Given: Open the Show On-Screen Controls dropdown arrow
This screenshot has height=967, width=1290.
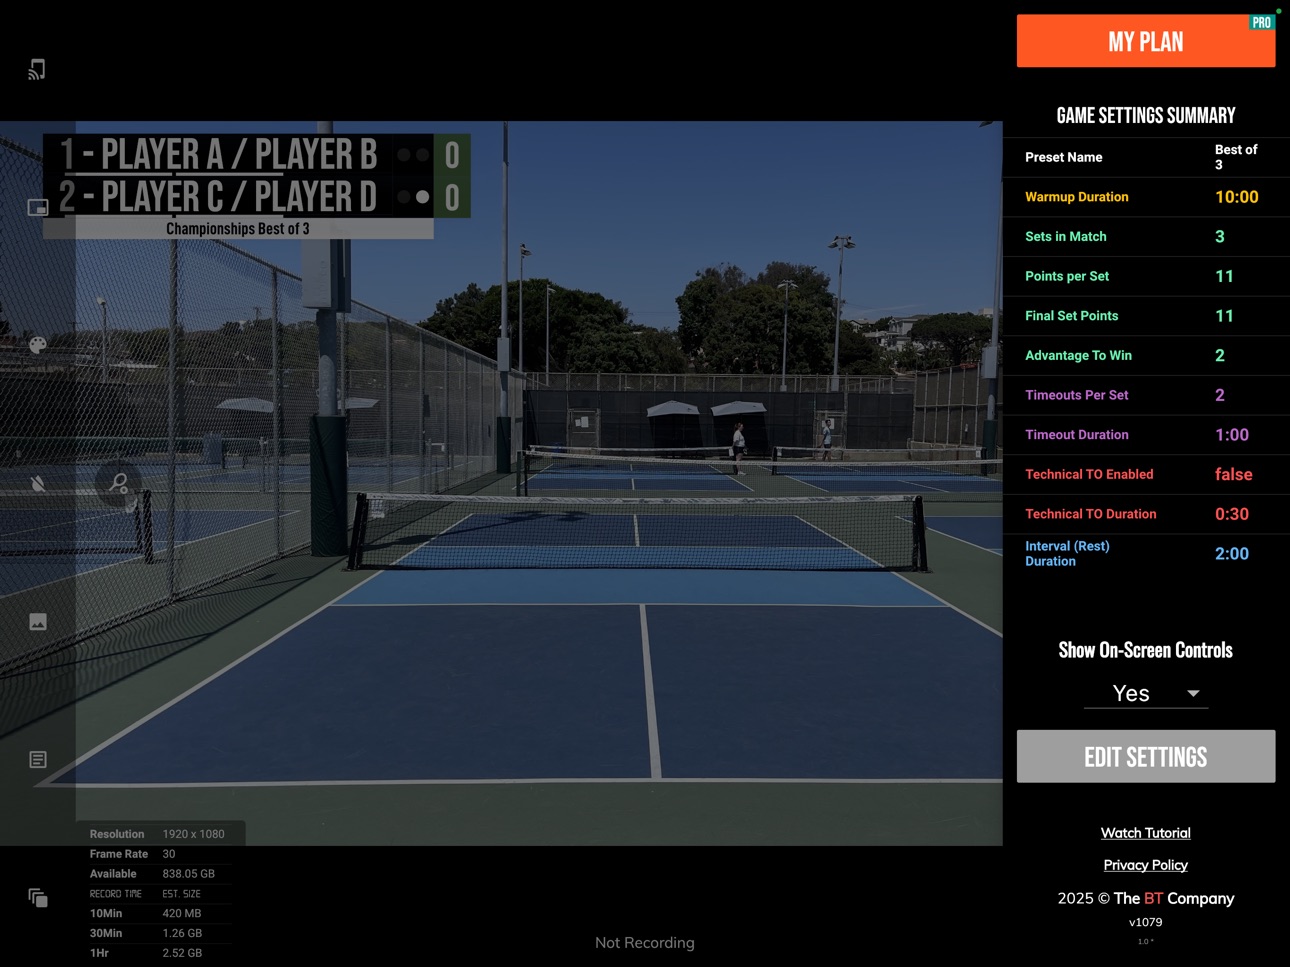Looking at the screenshot, I should [x=1193, y=693].
